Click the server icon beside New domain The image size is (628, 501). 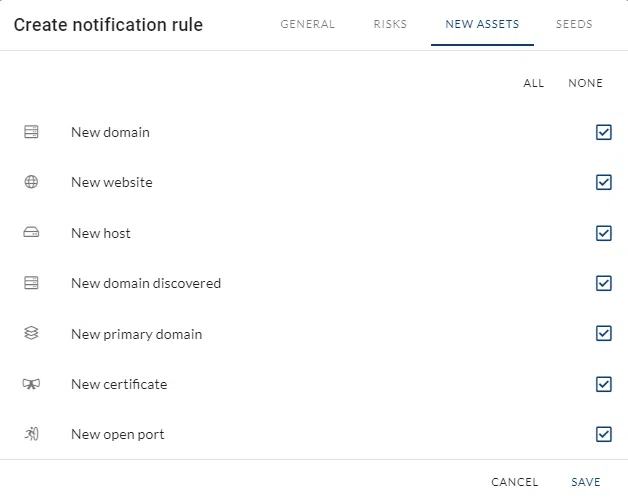31,132
